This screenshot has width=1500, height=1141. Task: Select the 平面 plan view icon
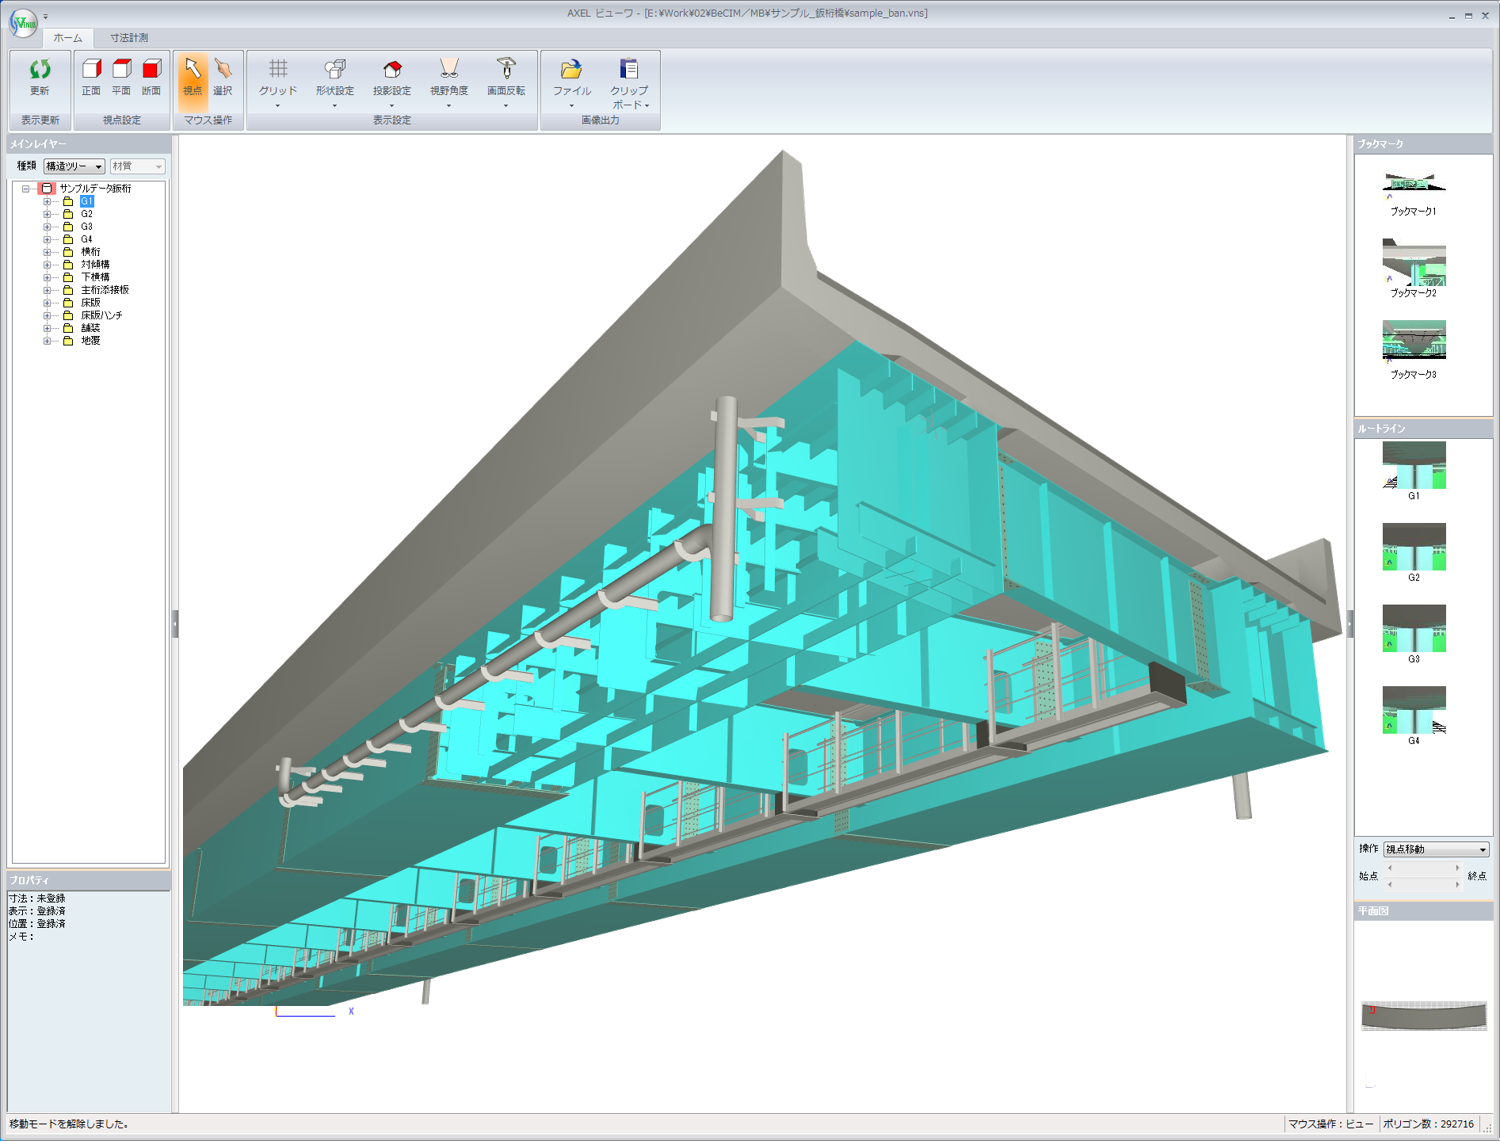coord(121,77)
